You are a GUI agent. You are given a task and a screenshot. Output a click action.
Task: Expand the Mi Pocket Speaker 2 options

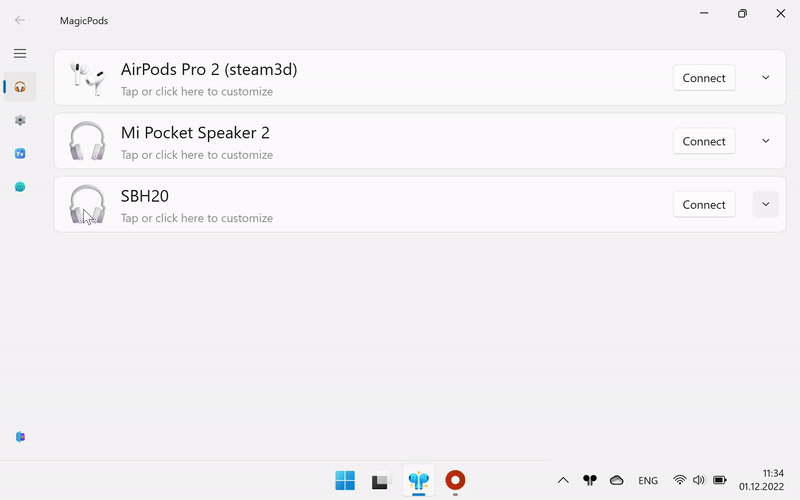765,141
